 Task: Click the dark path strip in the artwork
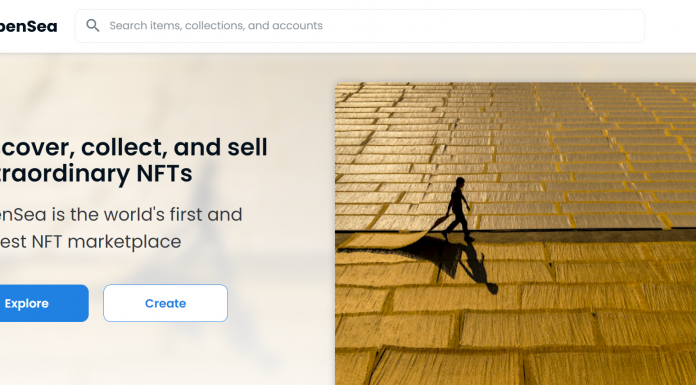coord(577,236)
